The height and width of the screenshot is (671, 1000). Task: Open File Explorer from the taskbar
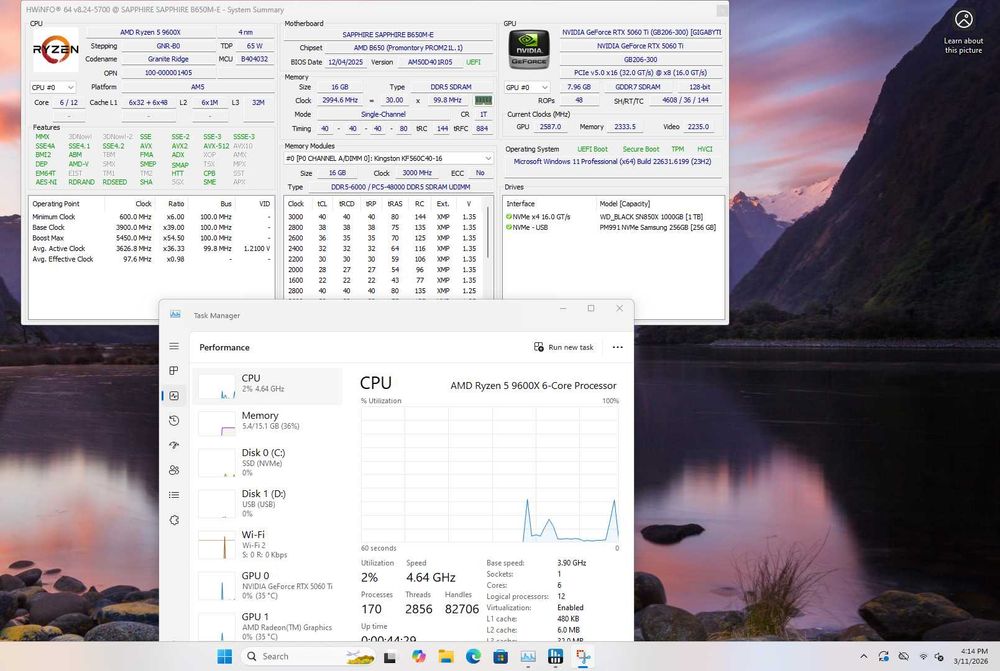tap(445, 656)
